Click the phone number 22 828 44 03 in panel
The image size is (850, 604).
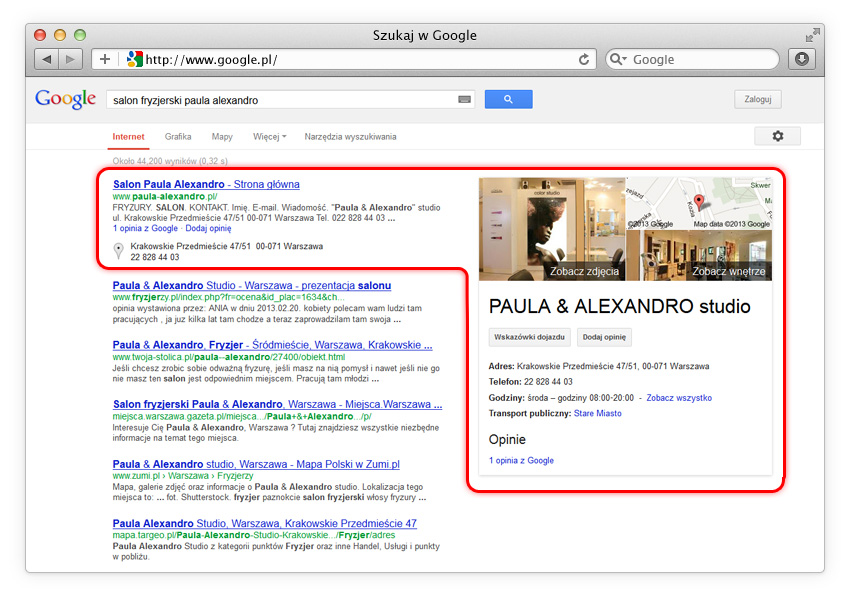[x=548, y=382]
